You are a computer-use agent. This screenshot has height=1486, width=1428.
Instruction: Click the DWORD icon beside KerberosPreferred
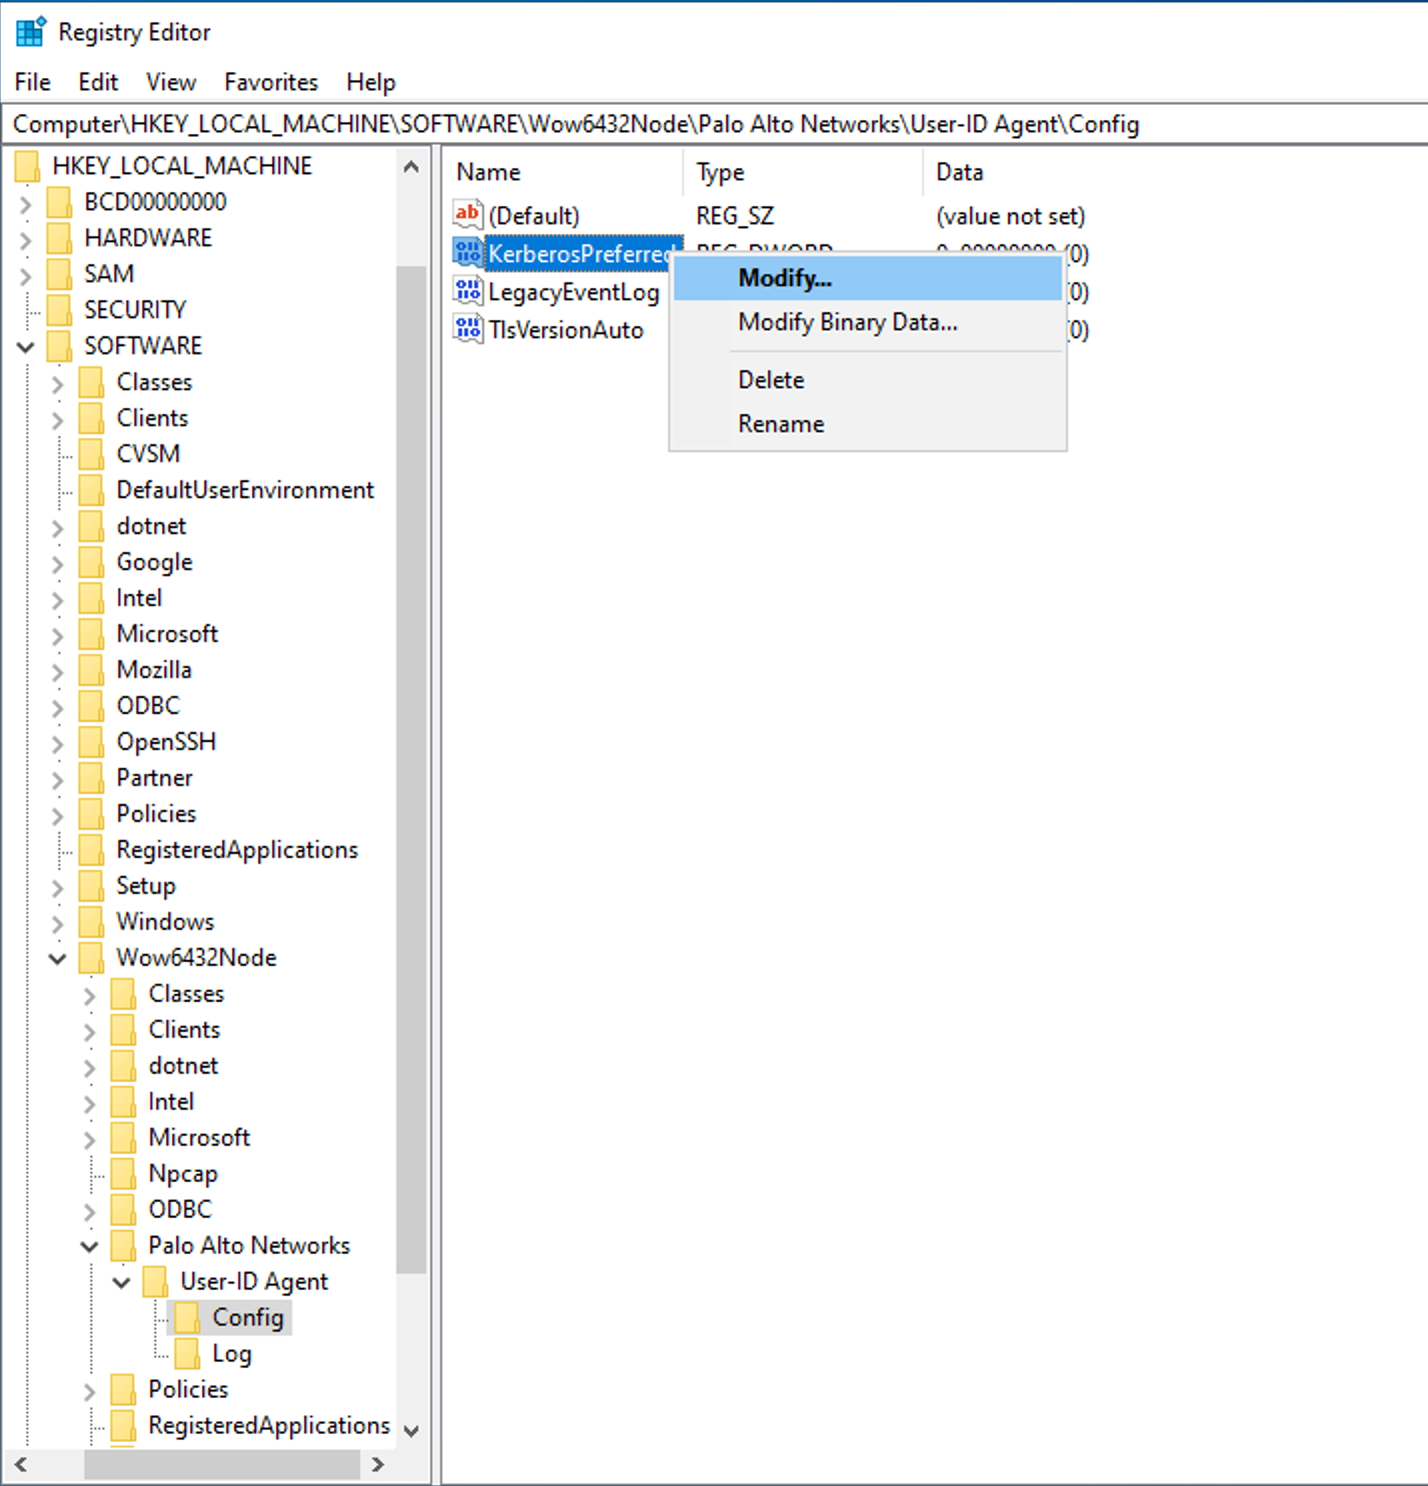466,252
